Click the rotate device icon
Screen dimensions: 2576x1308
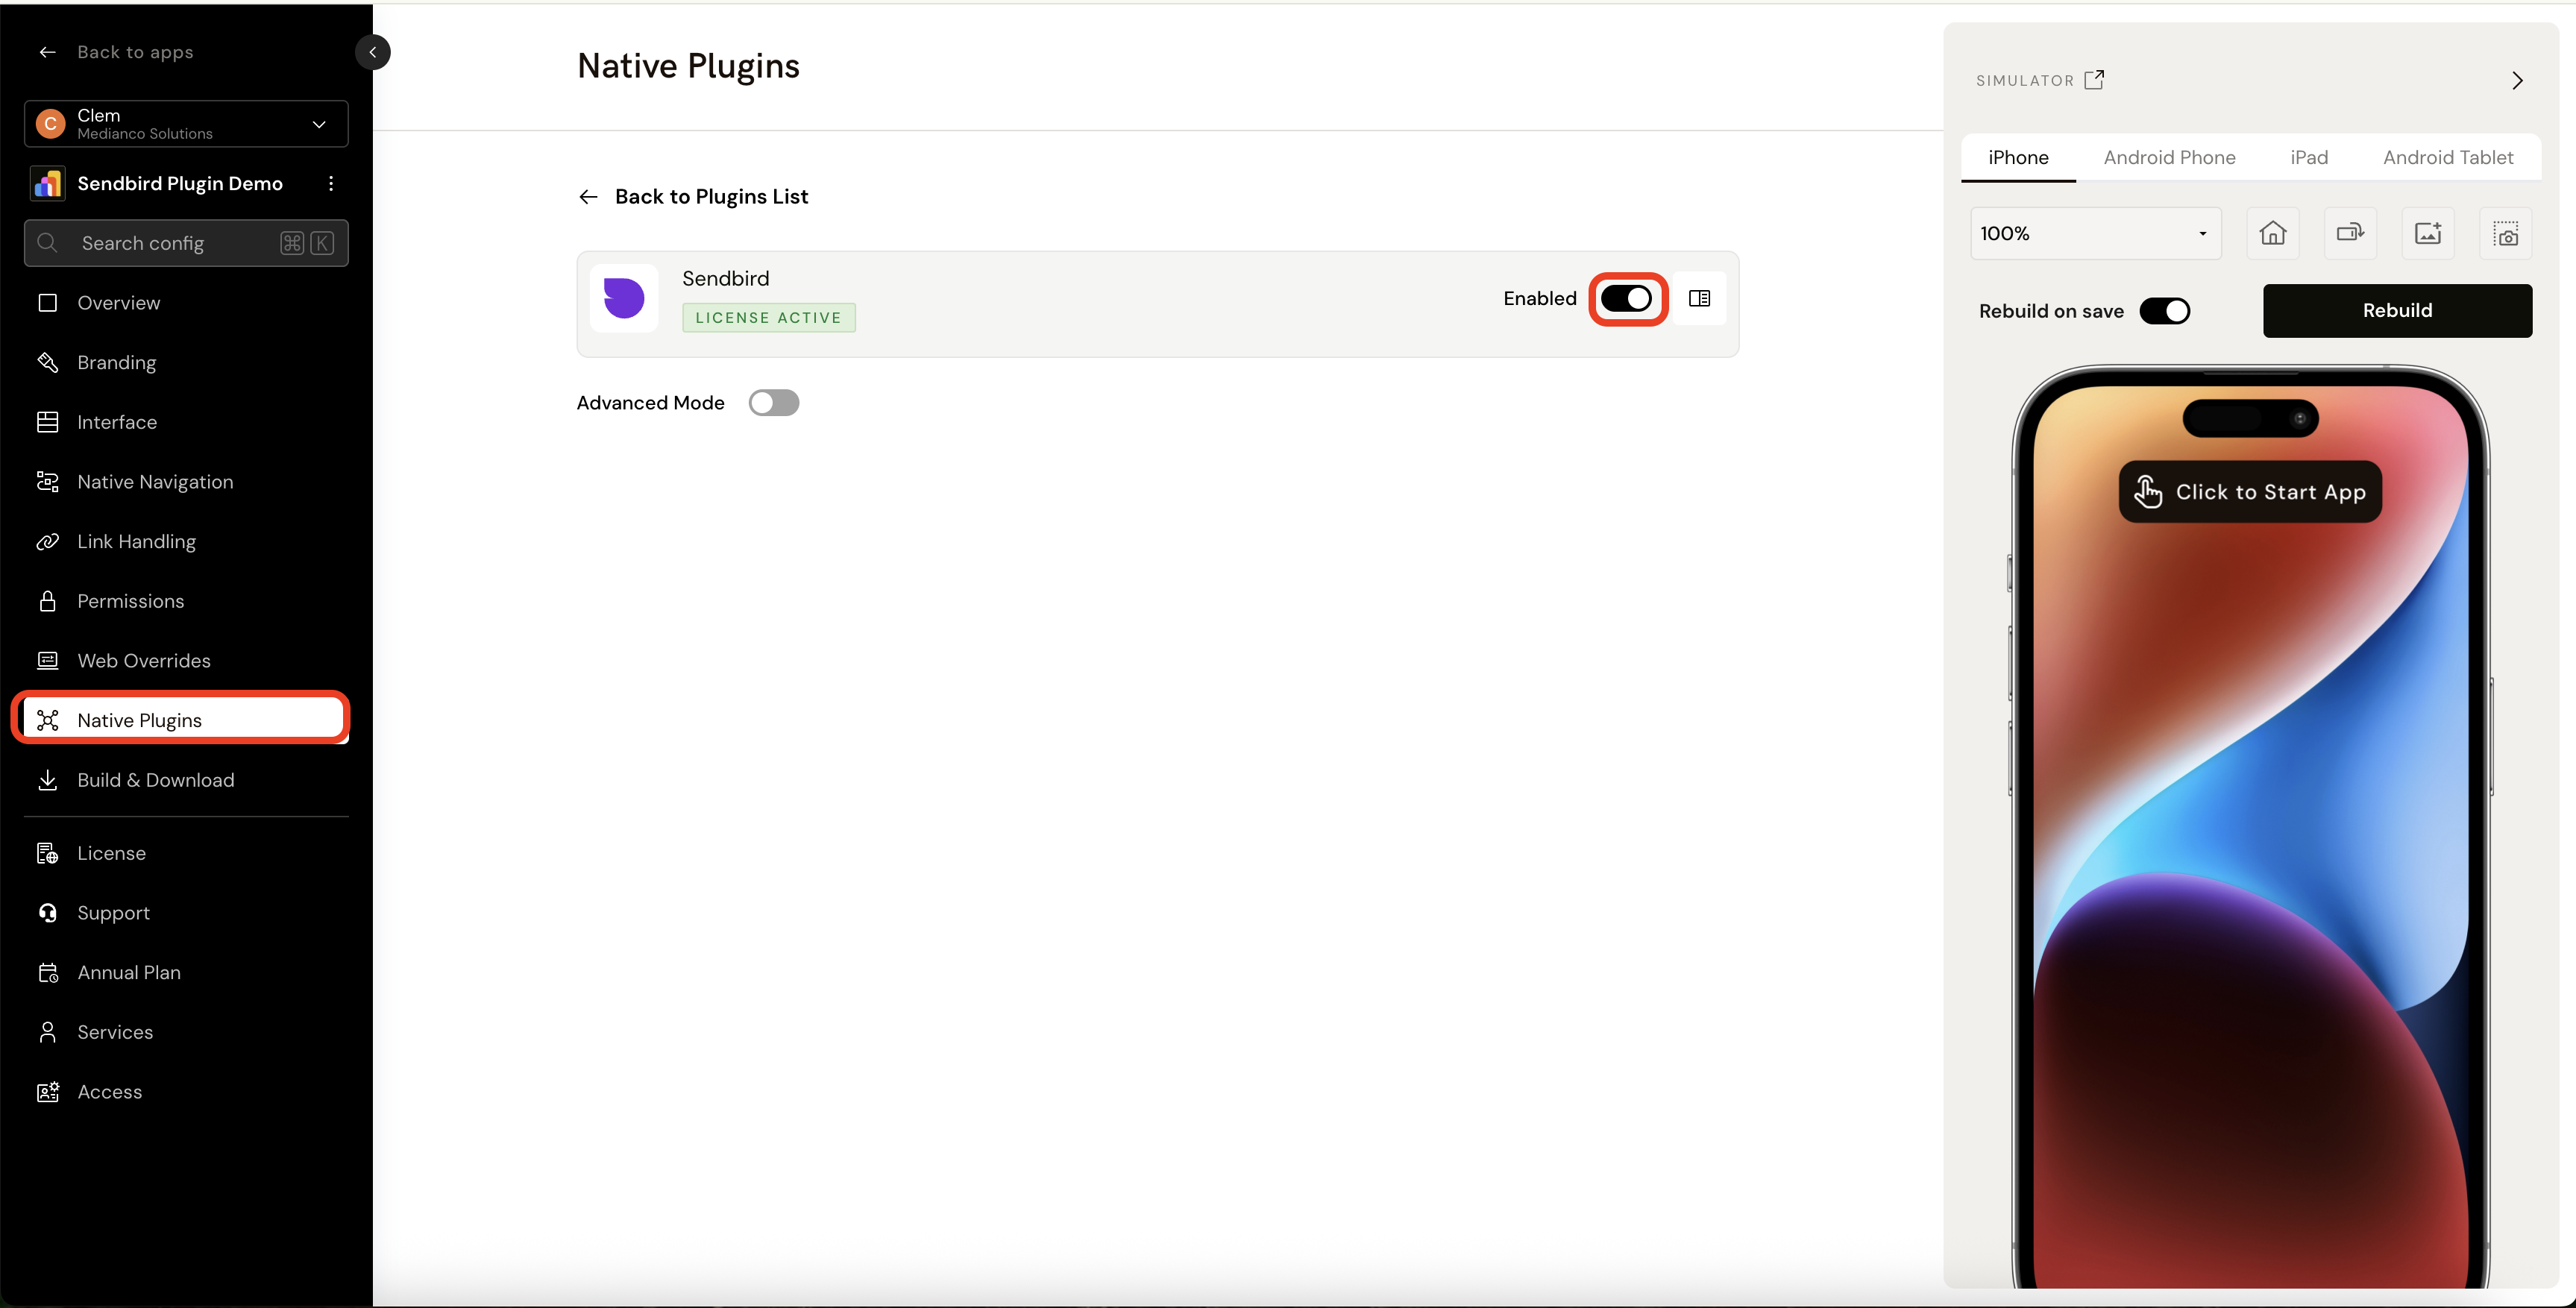[2349, 233]
